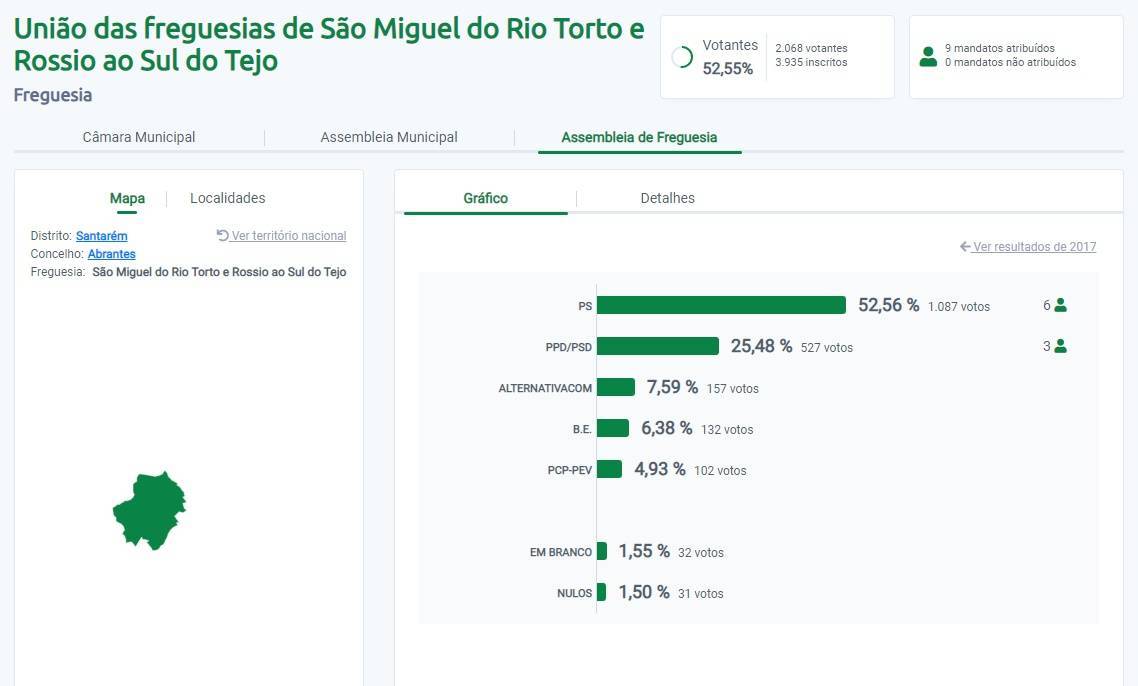Click the green freguesia map shape

[149, 508]
